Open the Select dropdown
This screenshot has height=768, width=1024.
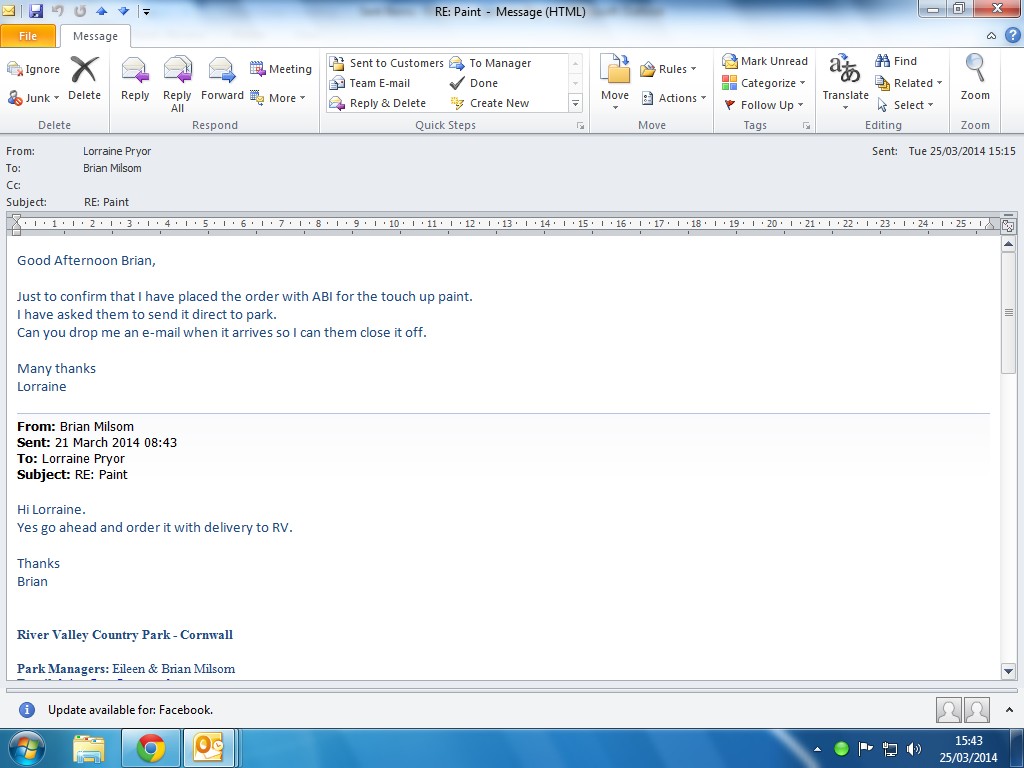pos(904,104)
